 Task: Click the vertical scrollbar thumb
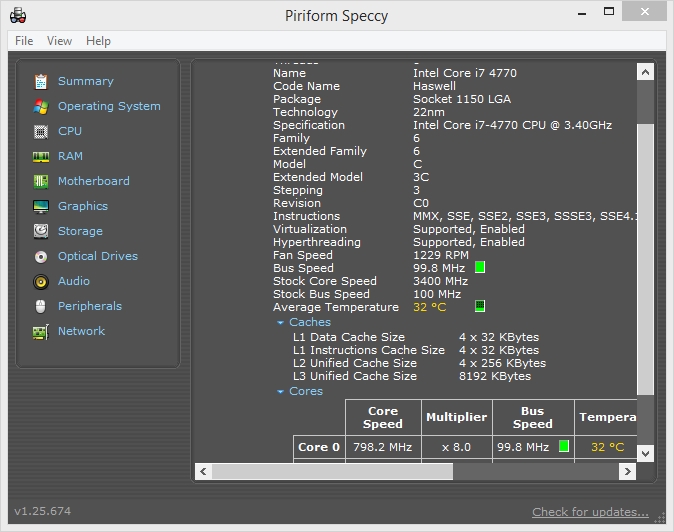pos(645,259)
